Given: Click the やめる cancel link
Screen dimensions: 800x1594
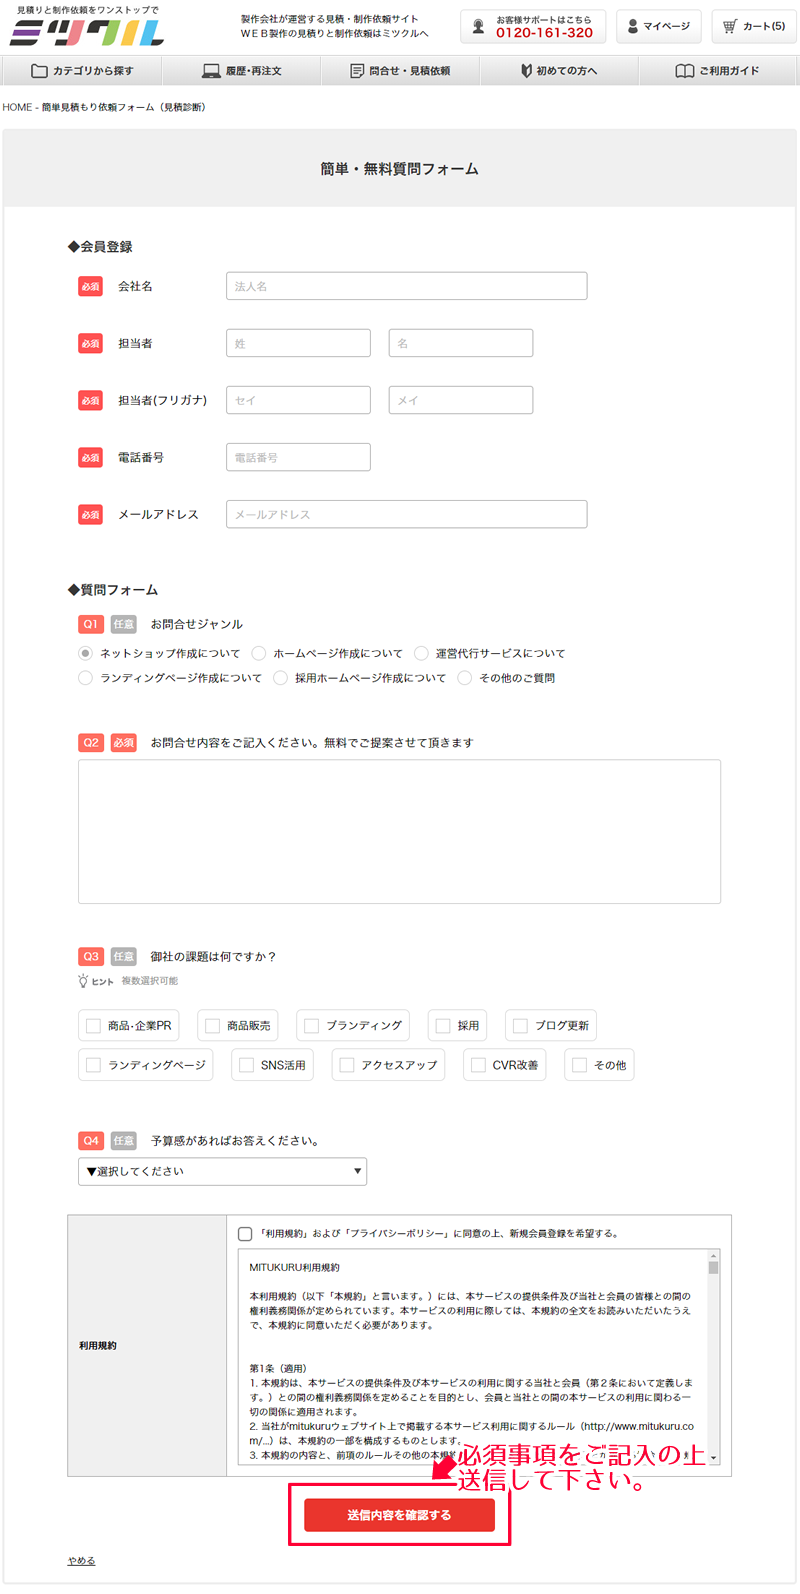Looking at the screenshot, I should tap(81, 1561).
